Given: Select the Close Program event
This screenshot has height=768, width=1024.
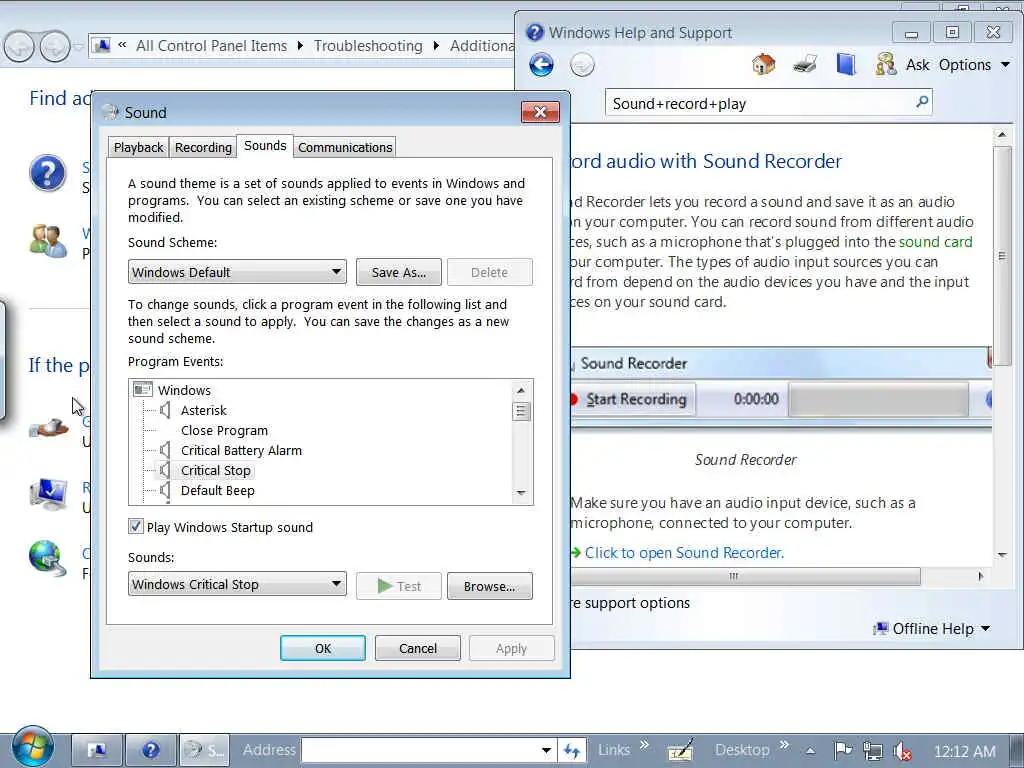Looking at the screenshot, I should pyautogui.click(x=224, y=430).
